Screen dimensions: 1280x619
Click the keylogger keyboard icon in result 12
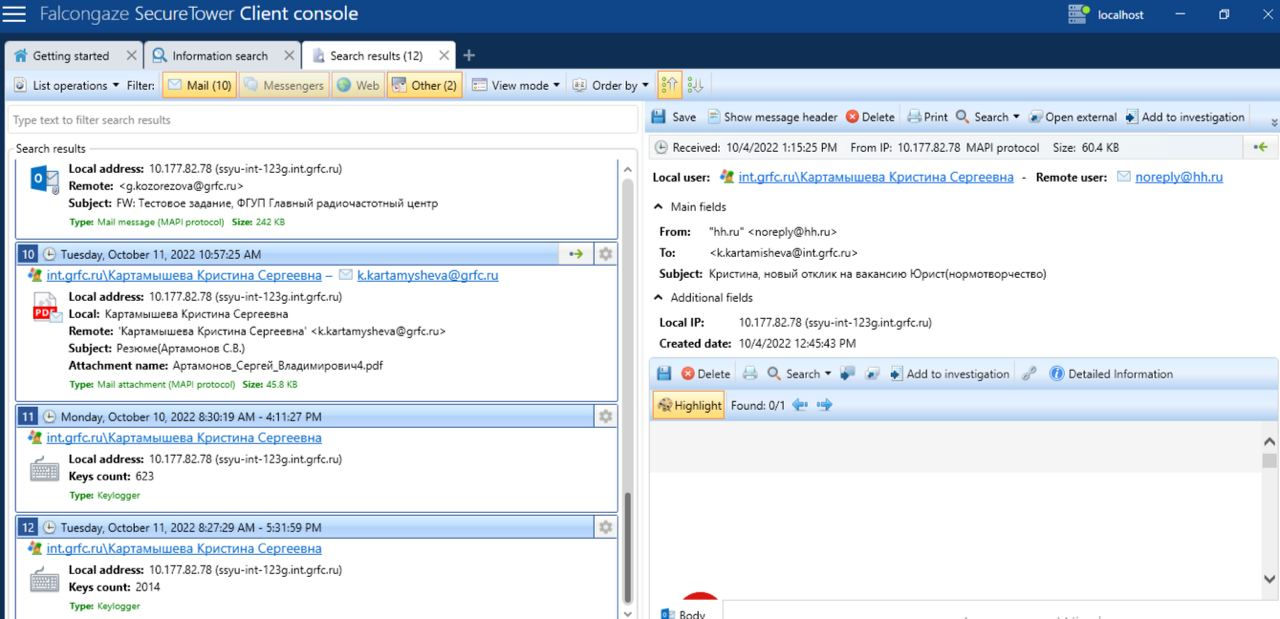(x=45, y=580)
